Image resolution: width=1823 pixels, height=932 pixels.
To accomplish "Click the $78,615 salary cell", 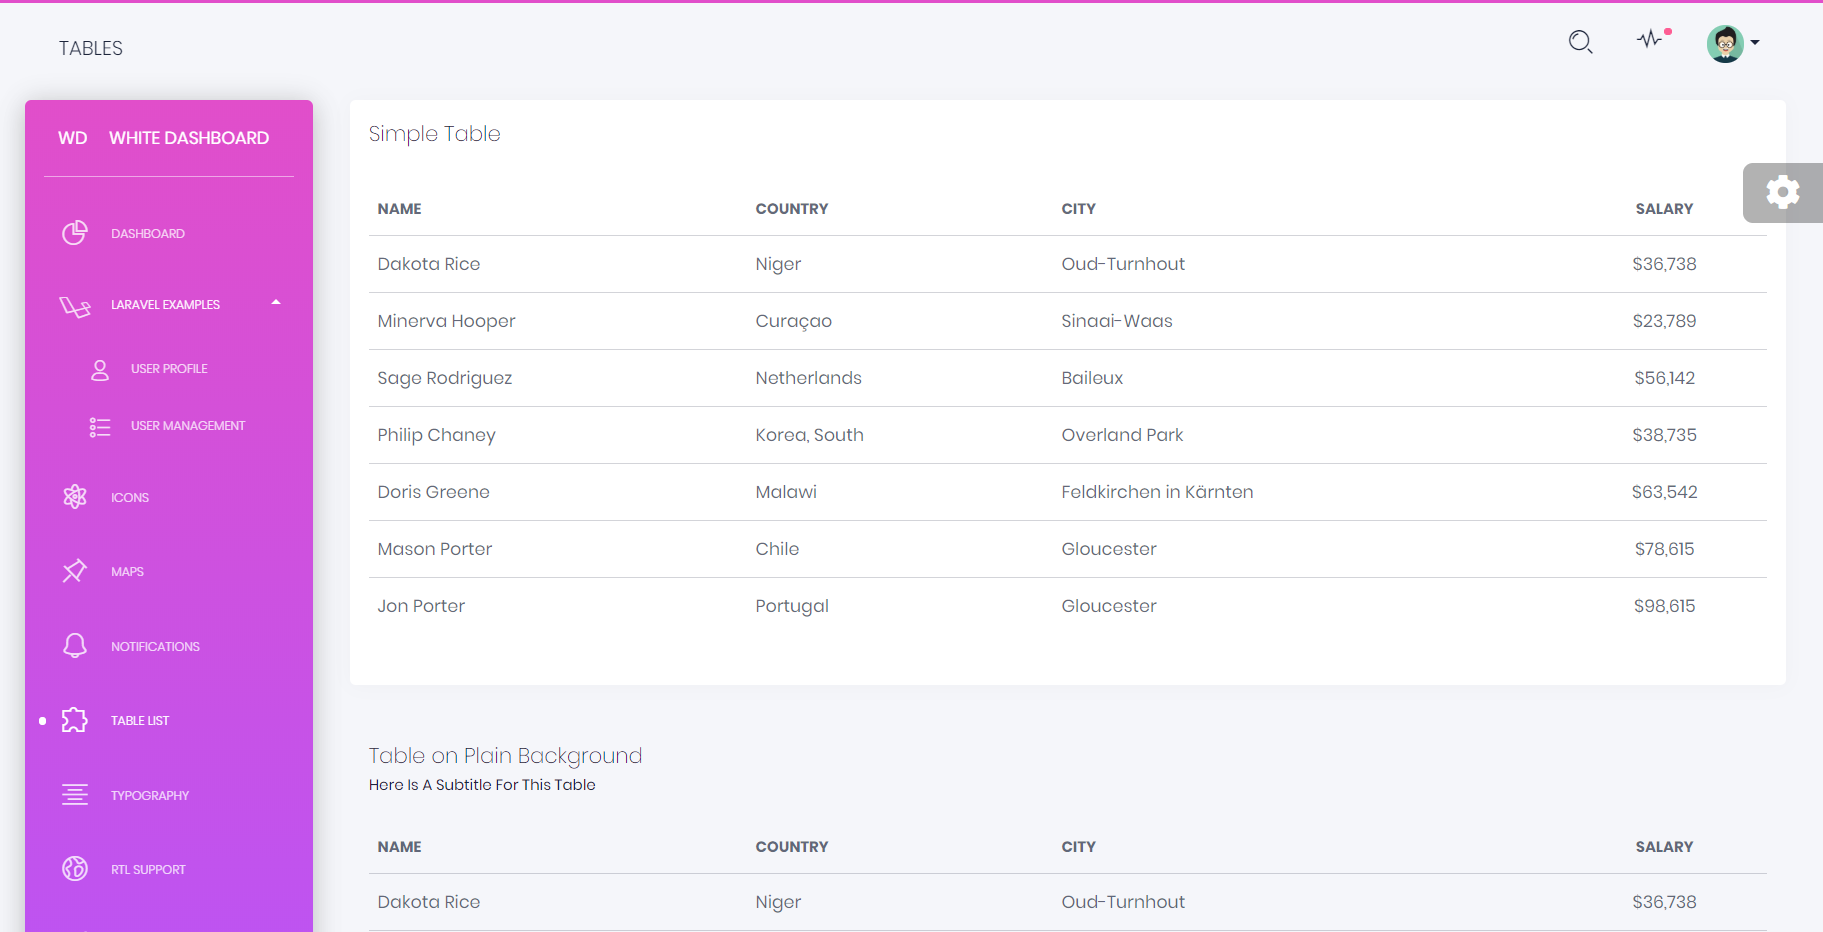I will (1664, 549).
